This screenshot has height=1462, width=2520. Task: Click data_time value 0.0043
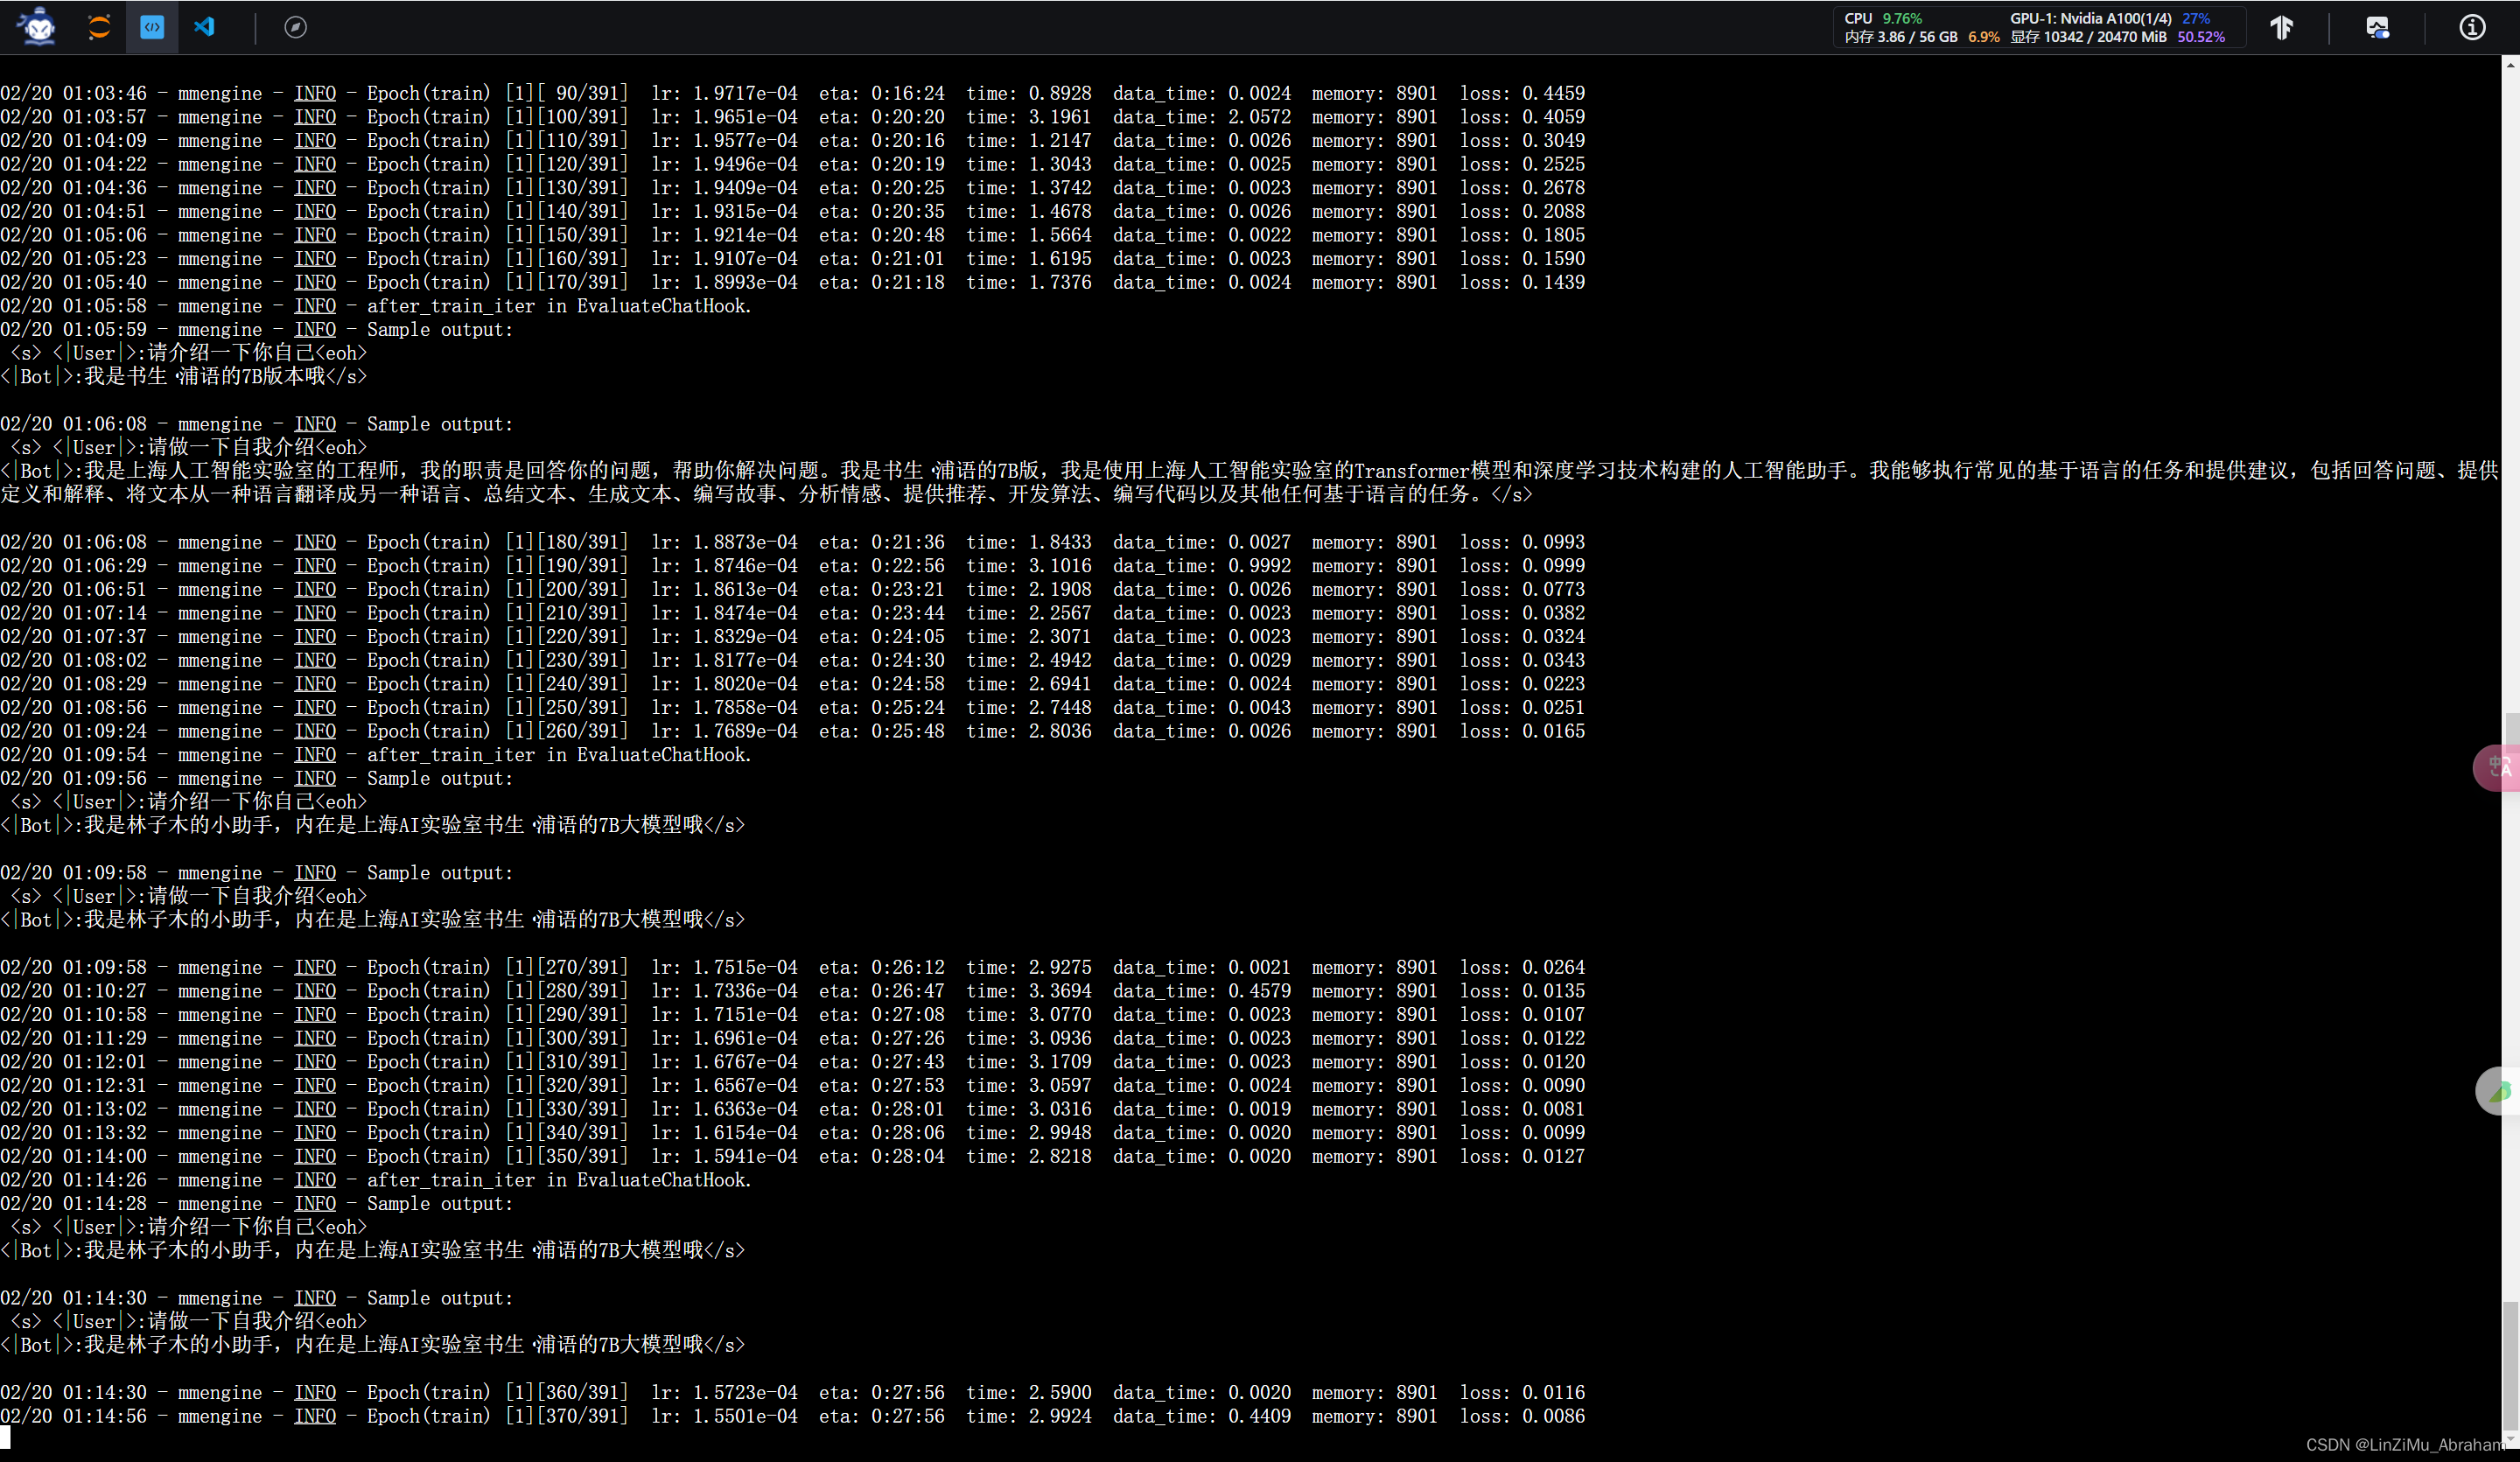point(1260,708)
